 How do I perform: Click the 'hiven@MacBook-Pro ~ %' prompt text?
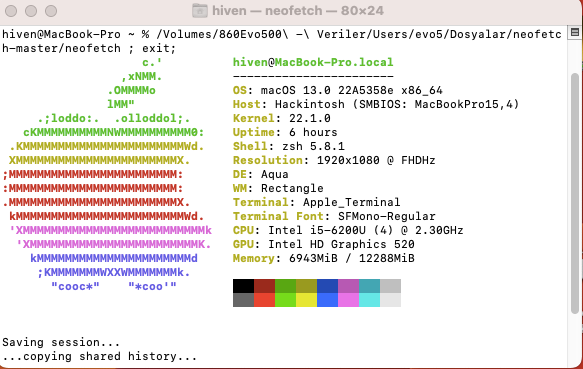pyautogui.click(x=76, y=34)
